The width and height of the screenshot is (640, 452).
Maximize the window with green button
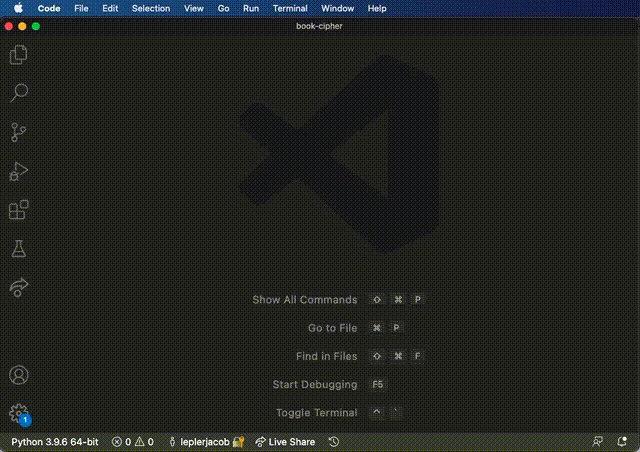pos(36,27)
